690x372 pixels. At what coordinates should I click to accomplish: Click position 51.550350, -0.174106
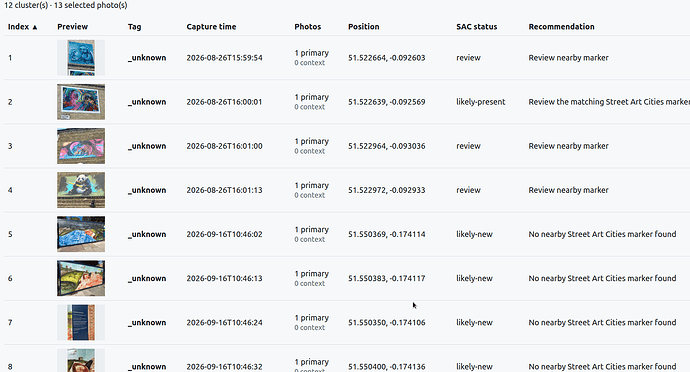[x=387, y=322]
